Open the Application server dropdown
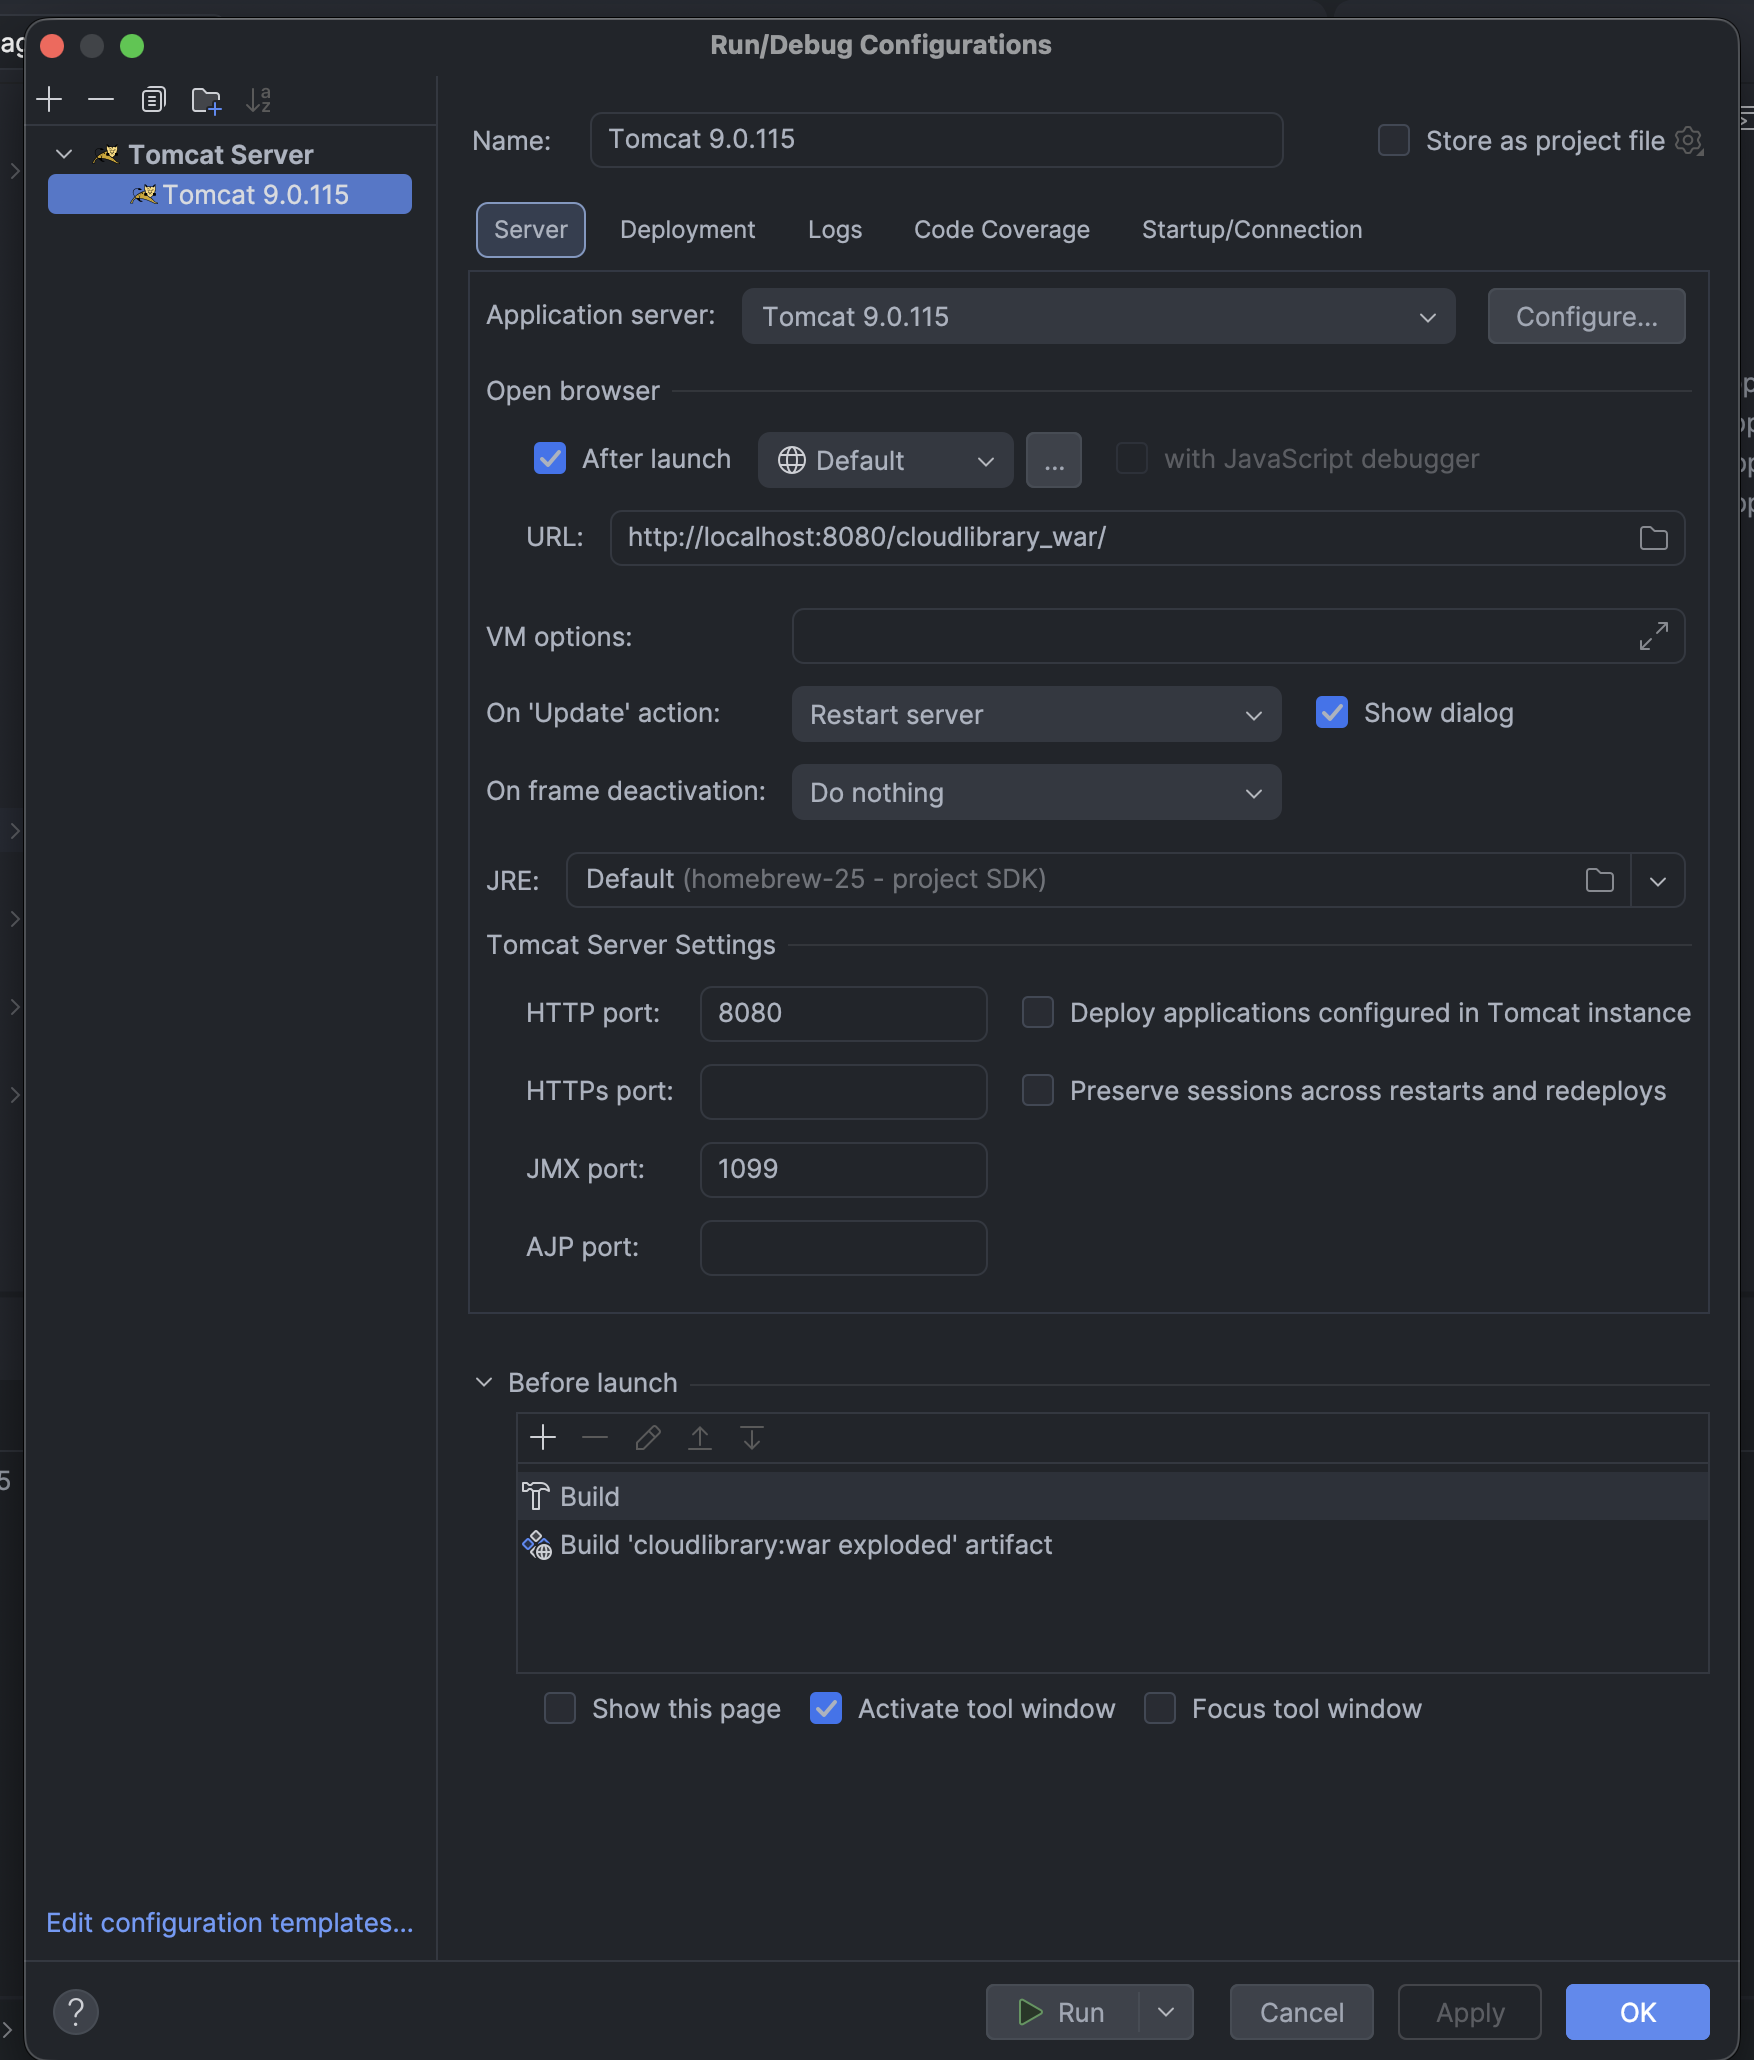The width and height of the screenshot is (1754, 2060). click(1097, 317)
